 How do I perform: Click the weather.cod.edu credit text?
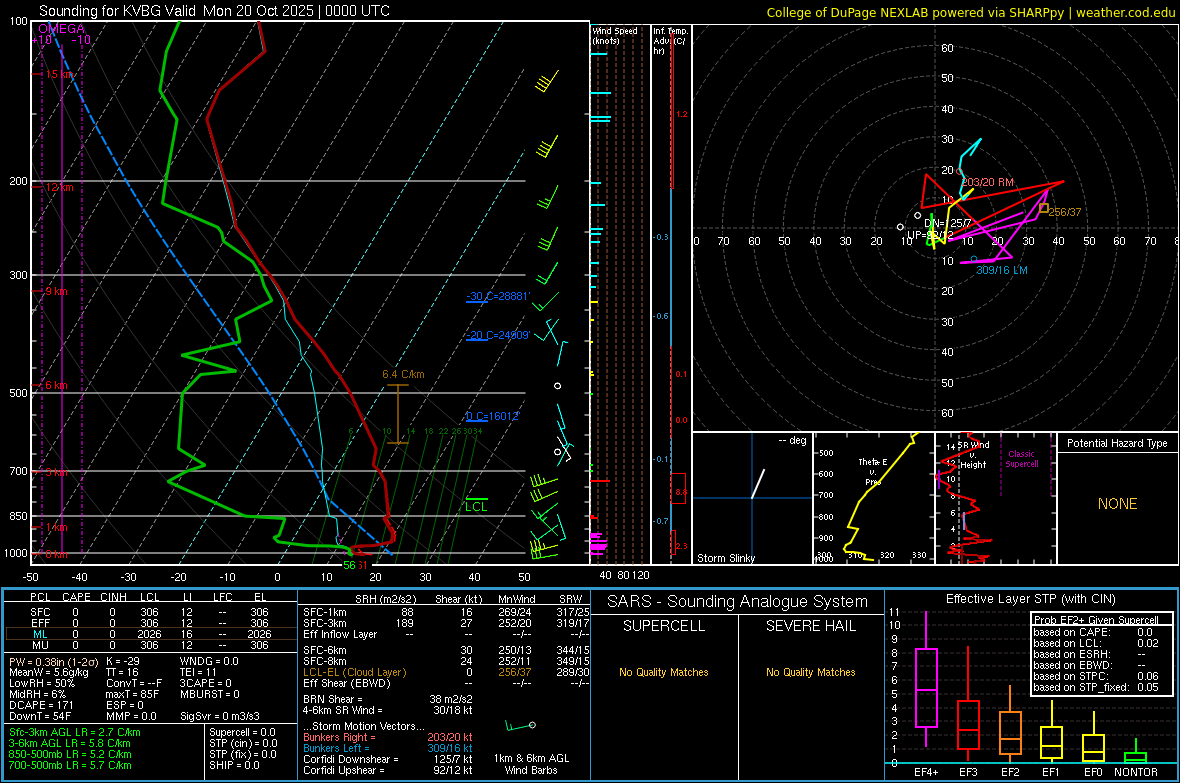(1125, 12)
